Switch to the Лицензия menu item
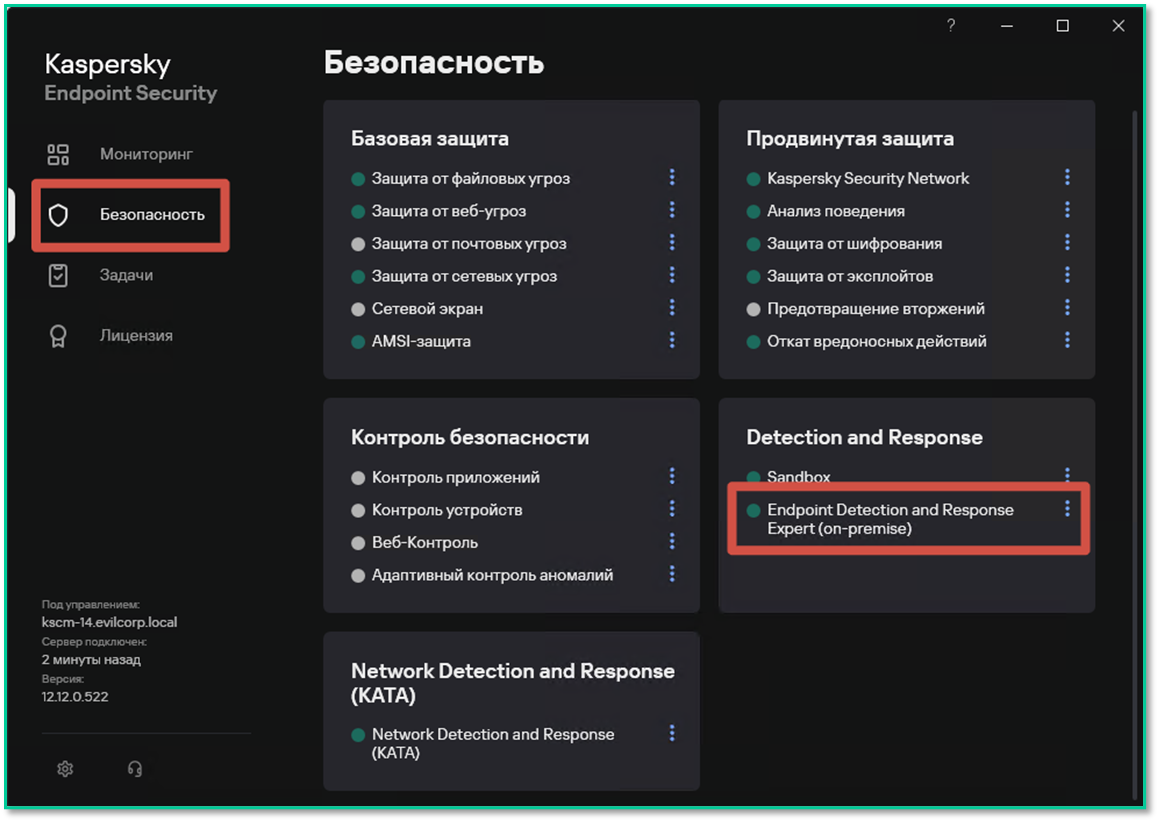This screenshot has height=822, width=1159. pyautogui.click(x=136, y=336)
